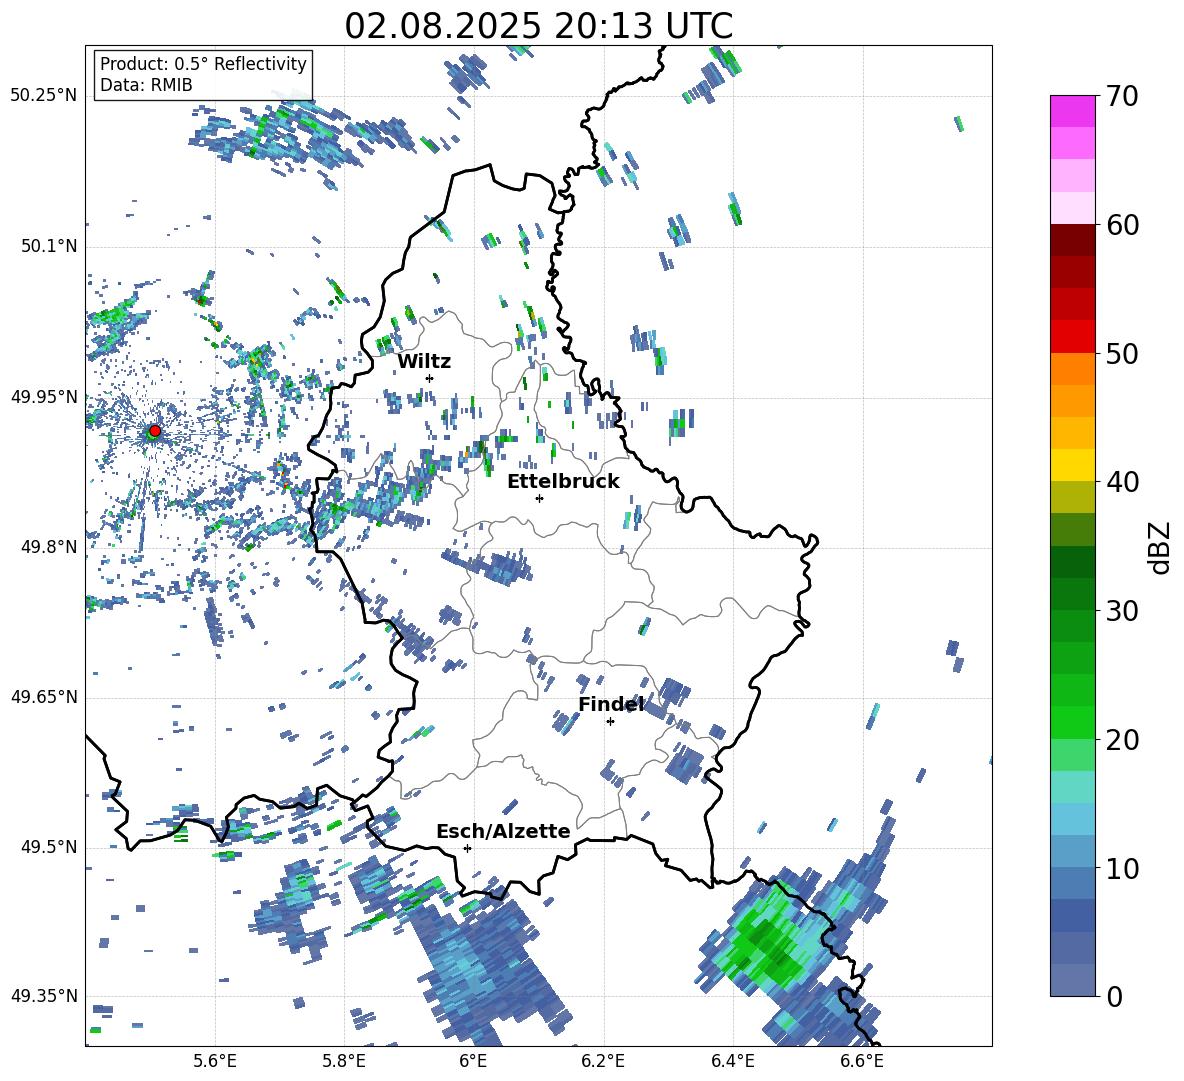The width and height of the screenshot is (1184, 1081).
Task: Click the bright red colorbar segment near 50
Action: point(1072,337)
